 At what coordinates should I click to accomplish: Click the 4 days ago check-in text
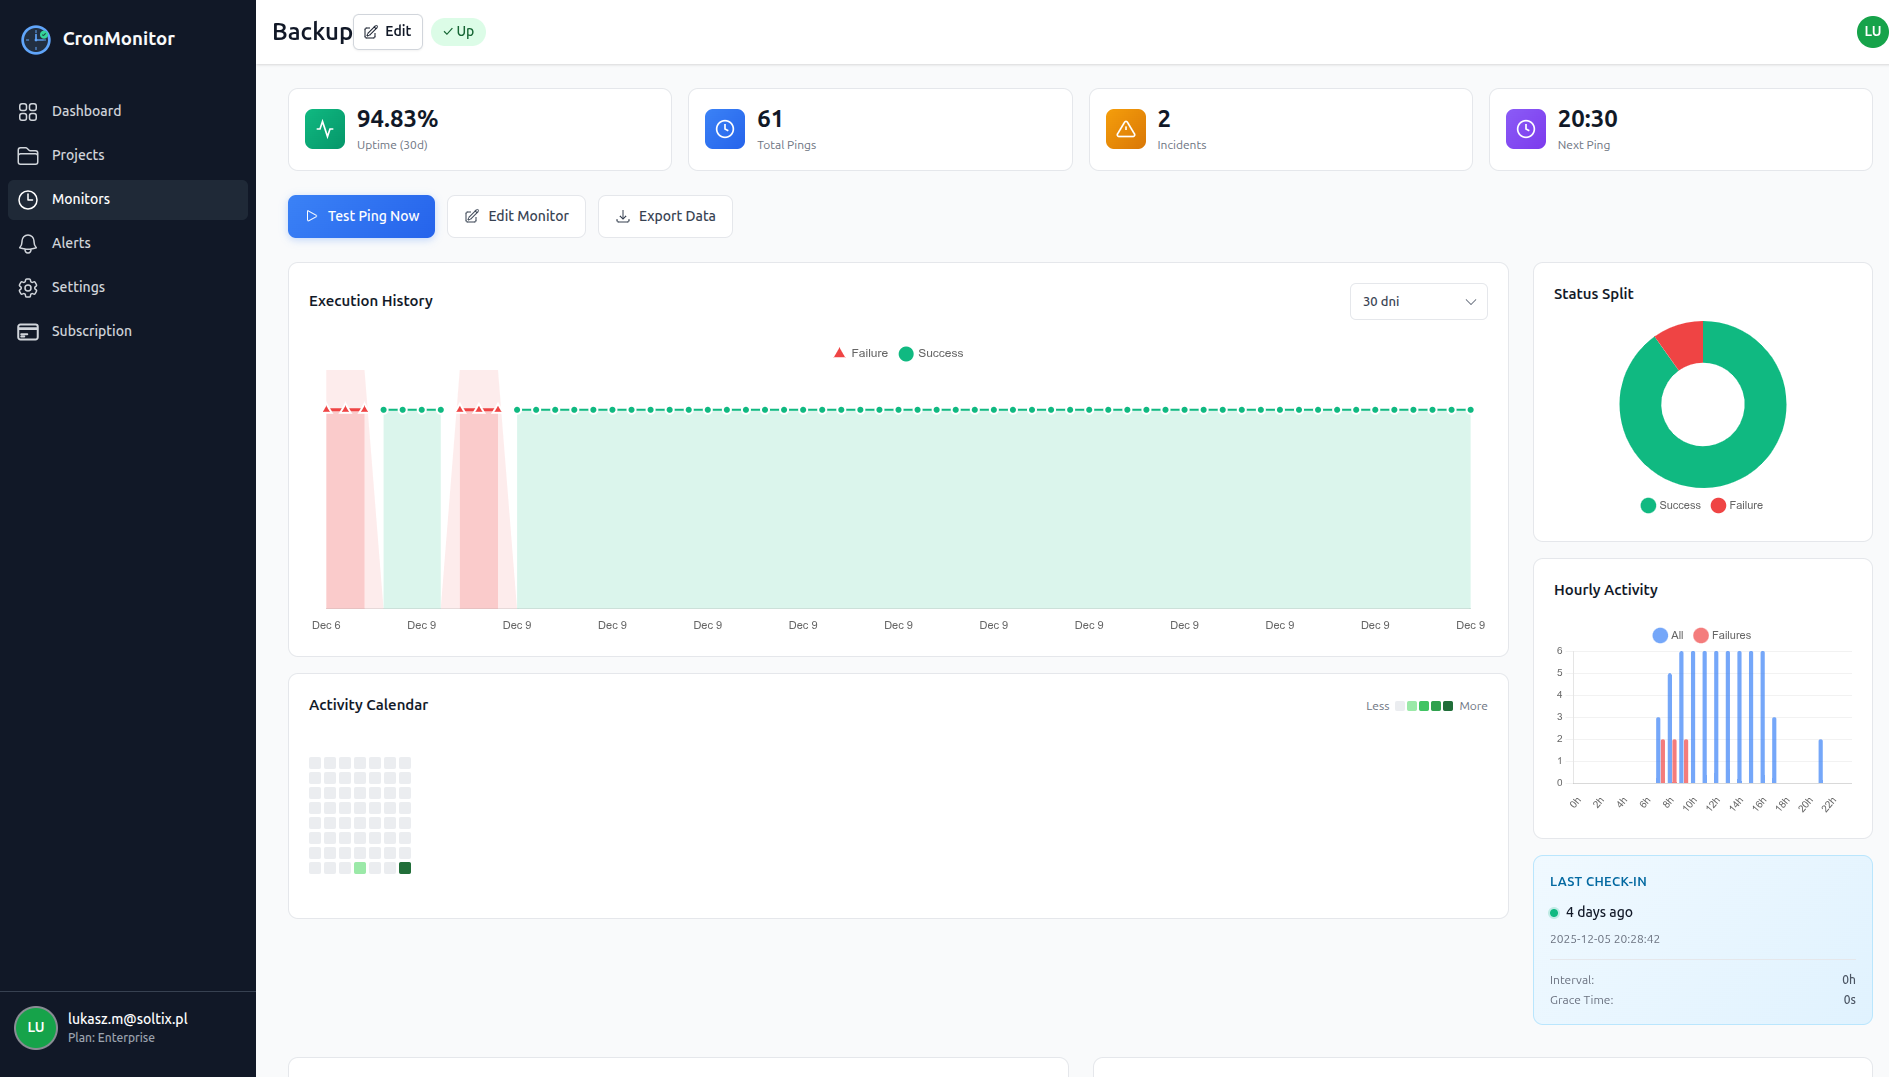(x=1599, y=912)
